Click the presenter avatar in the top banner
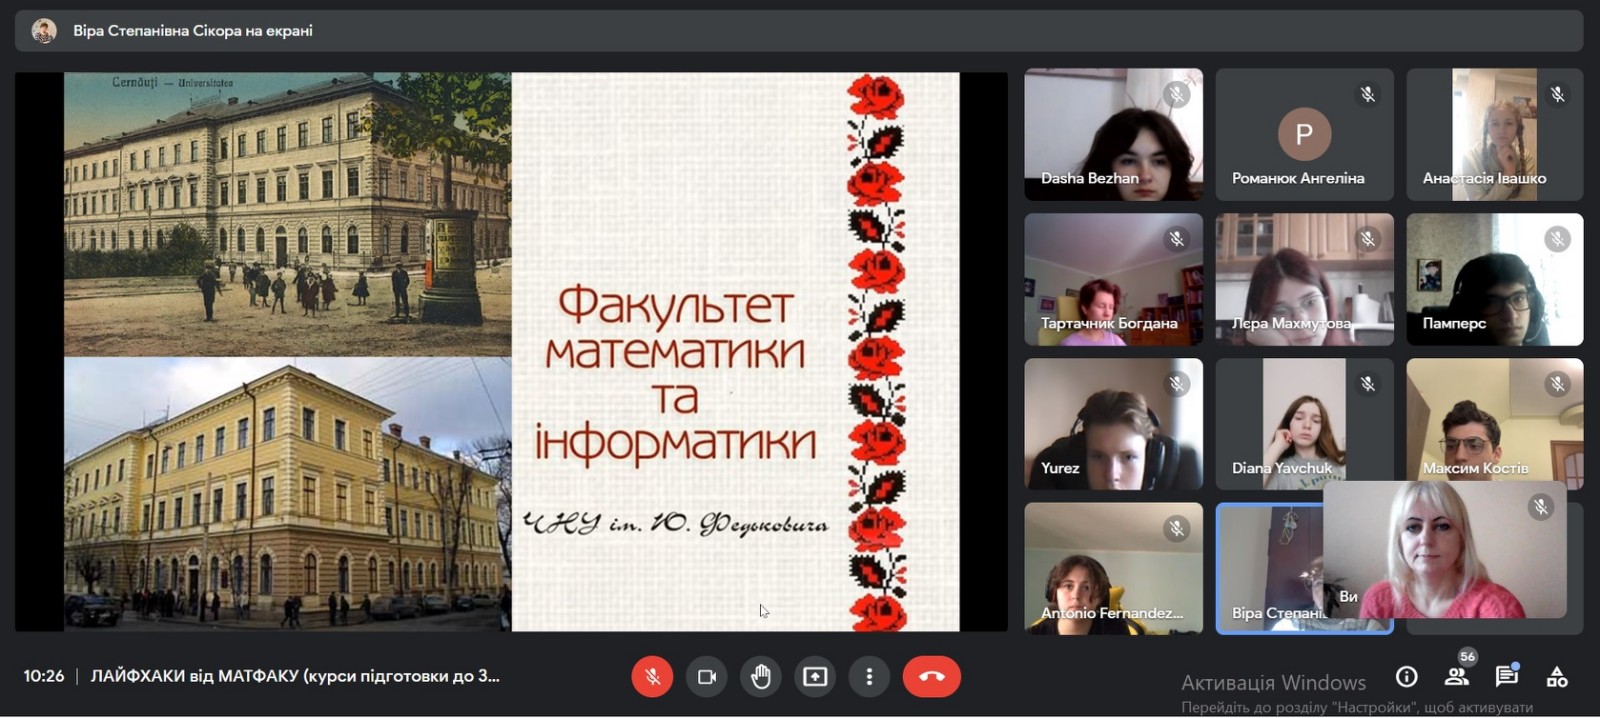1600x718 pixels. coord(44,31)
